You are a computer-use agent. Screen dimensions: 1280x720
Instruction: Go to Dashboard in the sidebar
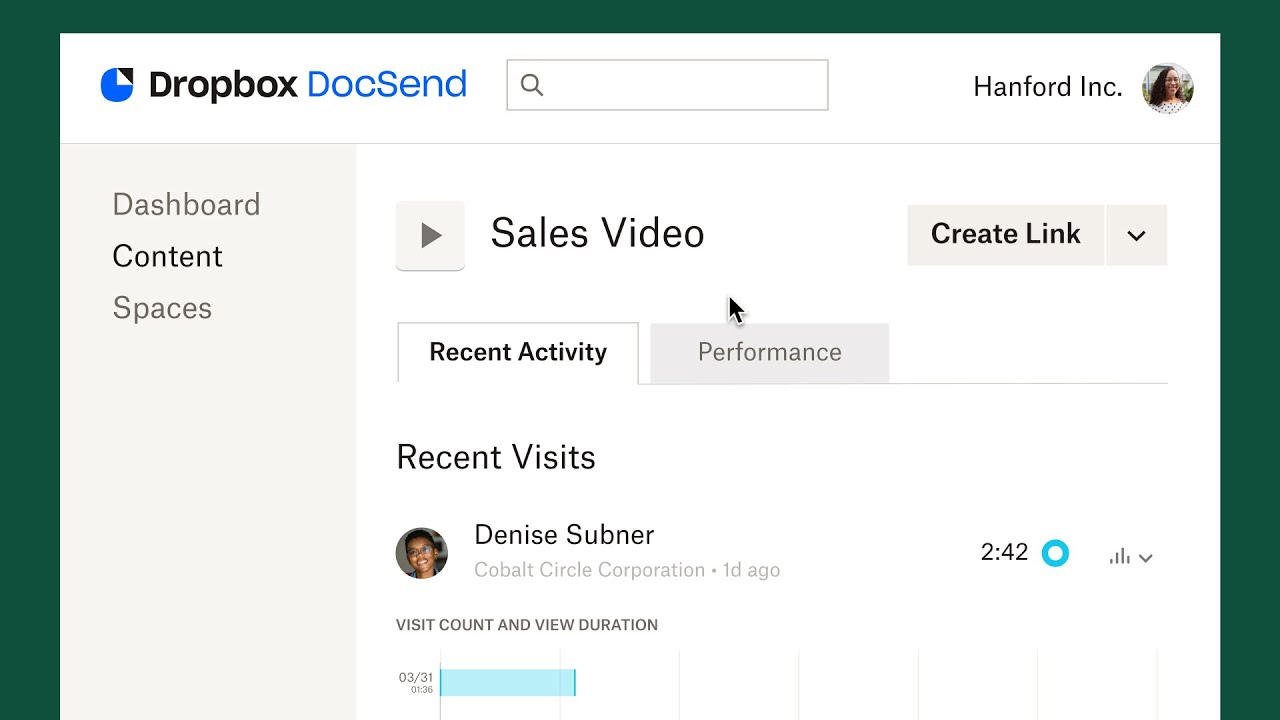pyautogui.click(x=186, y=204)
